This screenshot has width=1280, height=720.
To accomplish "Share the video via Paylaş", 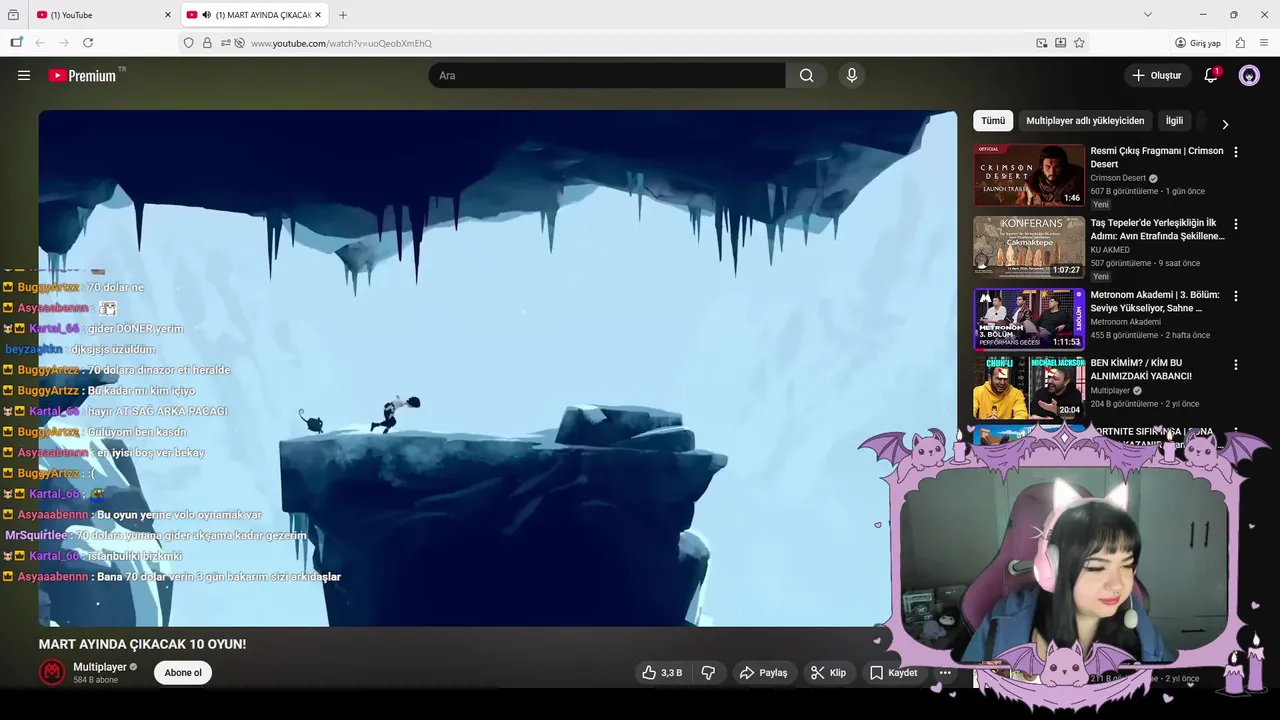I will pyautogui.click(x=763, y=673).
